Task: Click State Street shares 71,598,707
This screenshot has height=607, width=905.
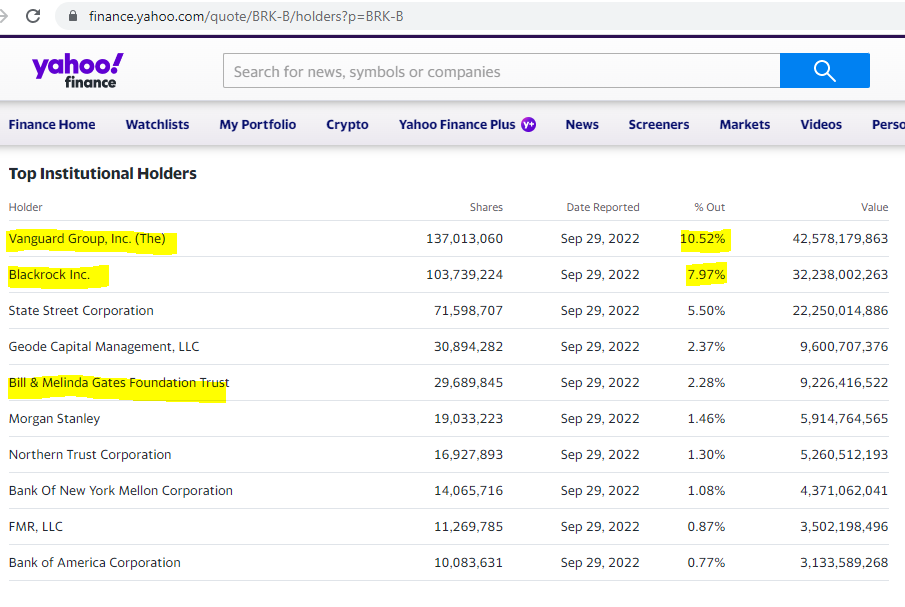Action: (x=468, y=310)
